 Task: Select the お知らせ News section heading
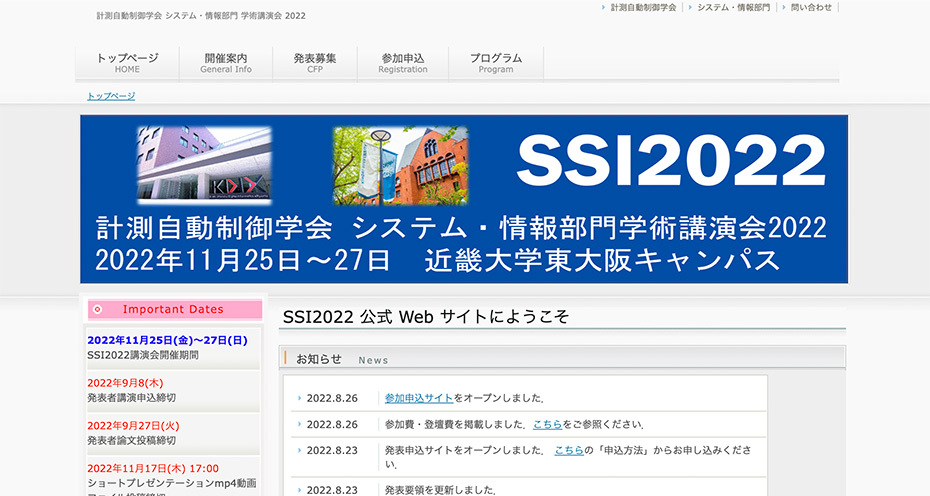[x=342, y=360]
